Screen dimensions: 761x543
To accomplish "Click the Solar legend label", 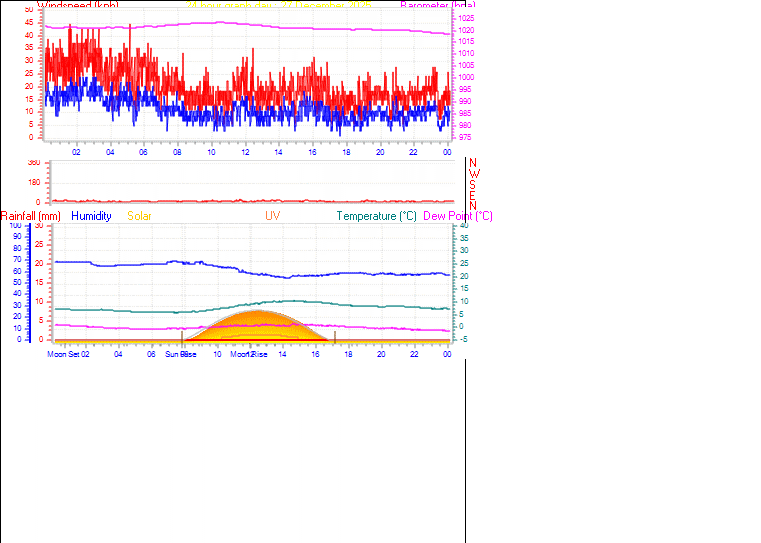I will [139, 216].
